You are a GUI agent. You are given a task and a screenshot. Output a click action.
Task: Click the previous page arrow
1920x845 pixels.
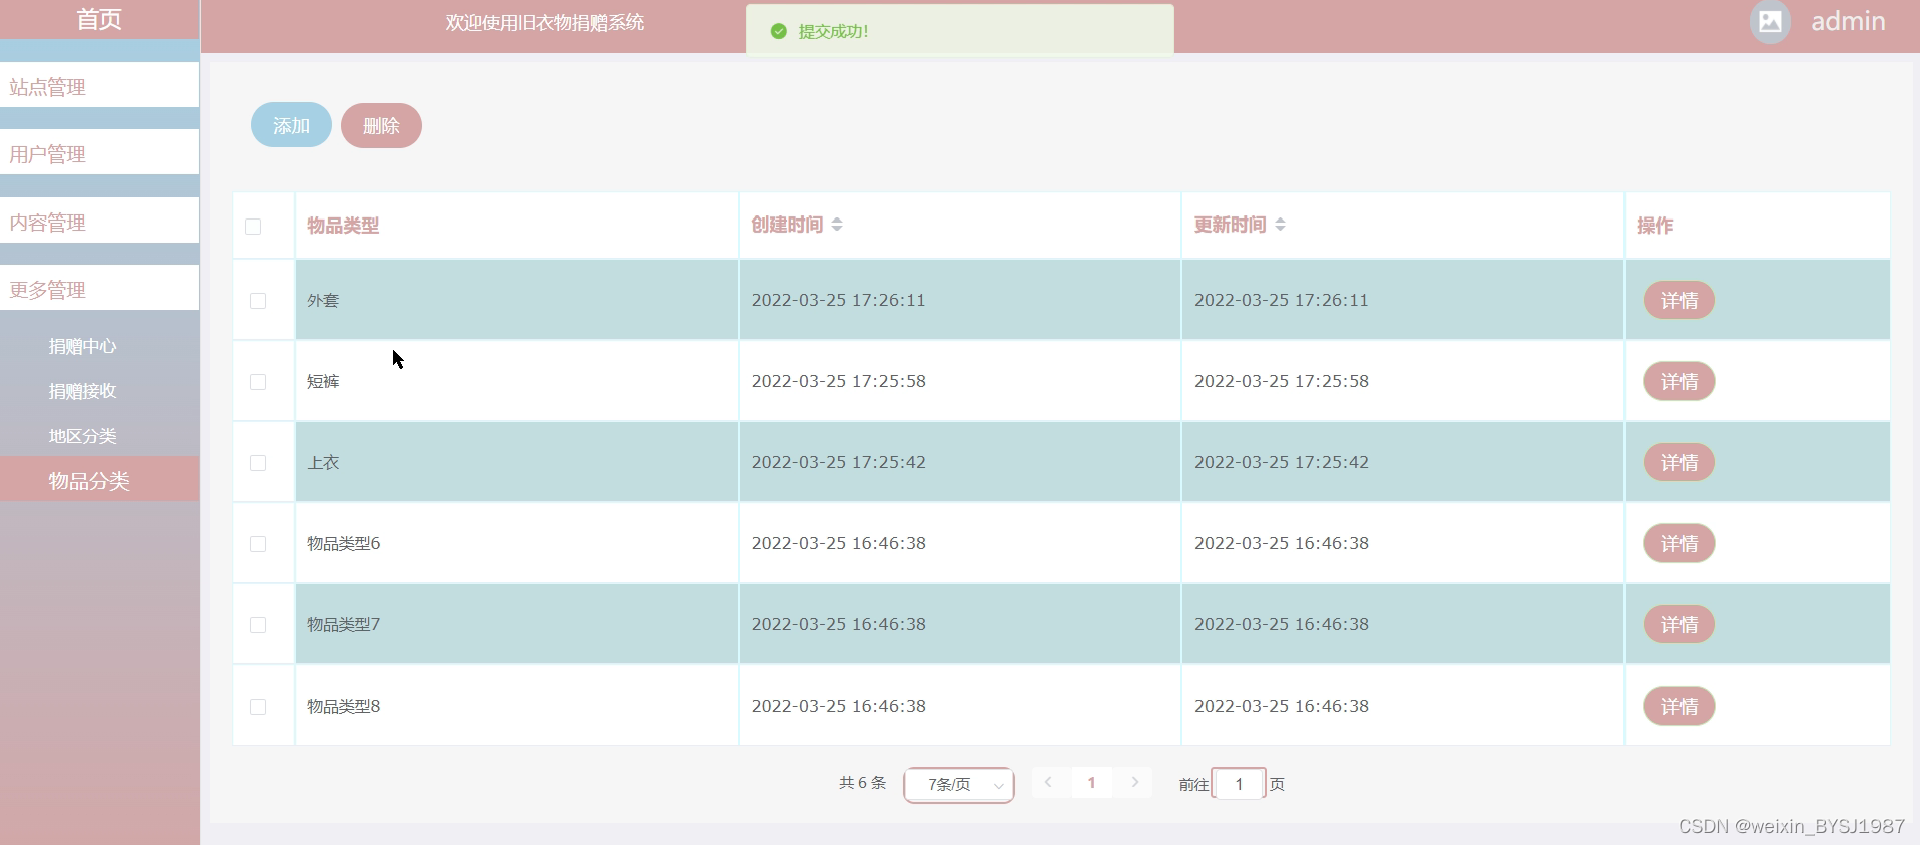(1048, 782)
